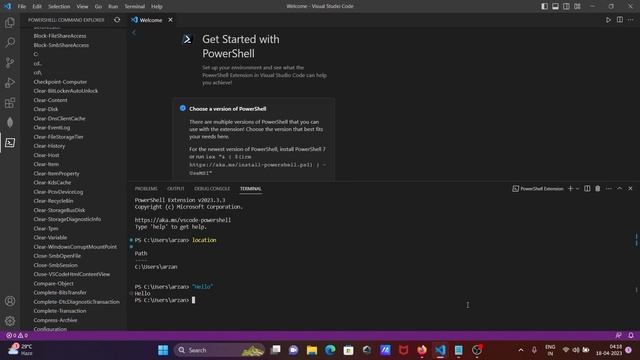The width and height of the screenshot is (640, 360).
Task: Switch to the Problems tab
Action: (146, 189)
